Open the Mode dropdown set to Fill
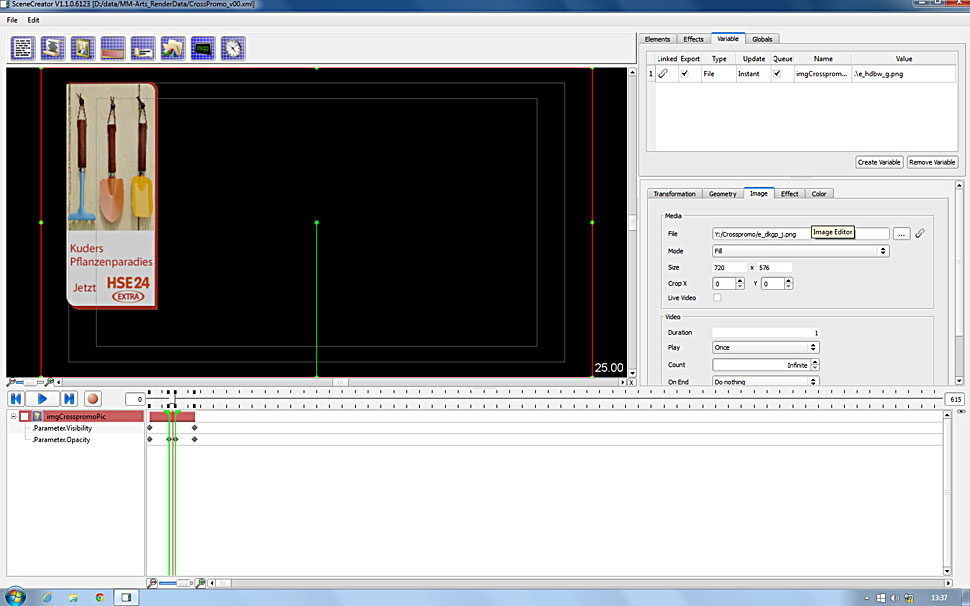 tap(800, 251)
